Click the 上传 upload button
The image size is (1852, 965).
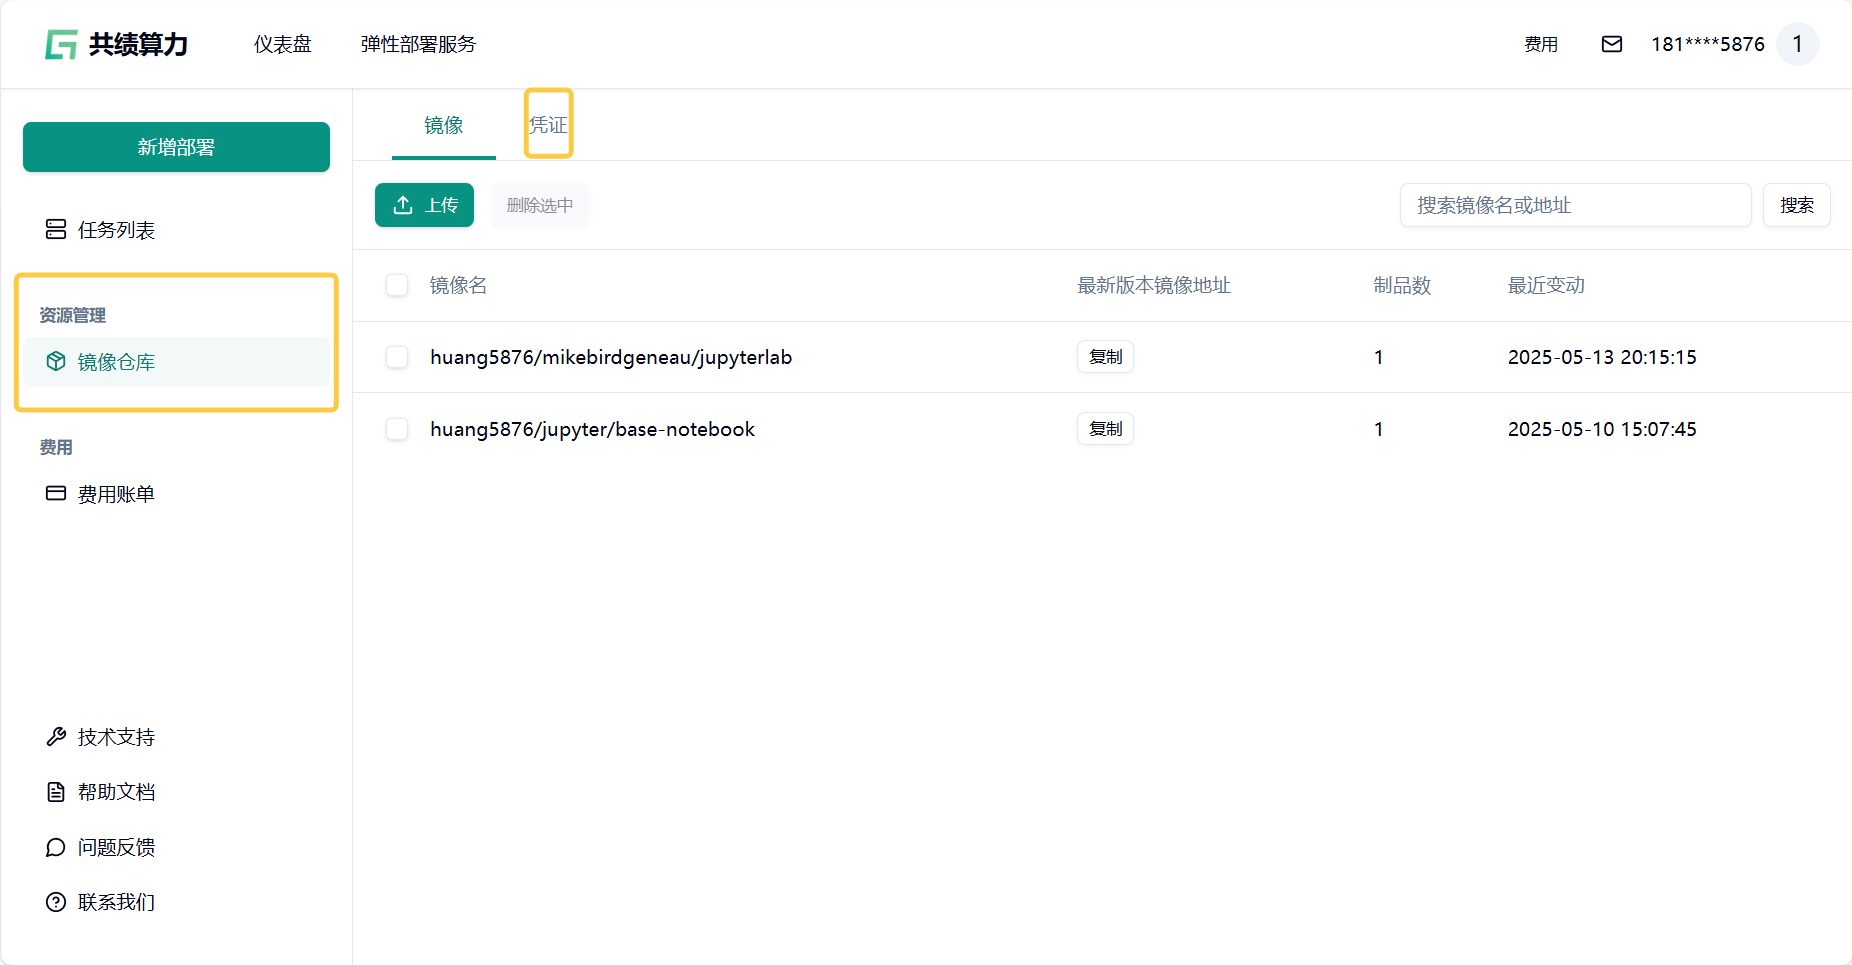click(424, 205)
